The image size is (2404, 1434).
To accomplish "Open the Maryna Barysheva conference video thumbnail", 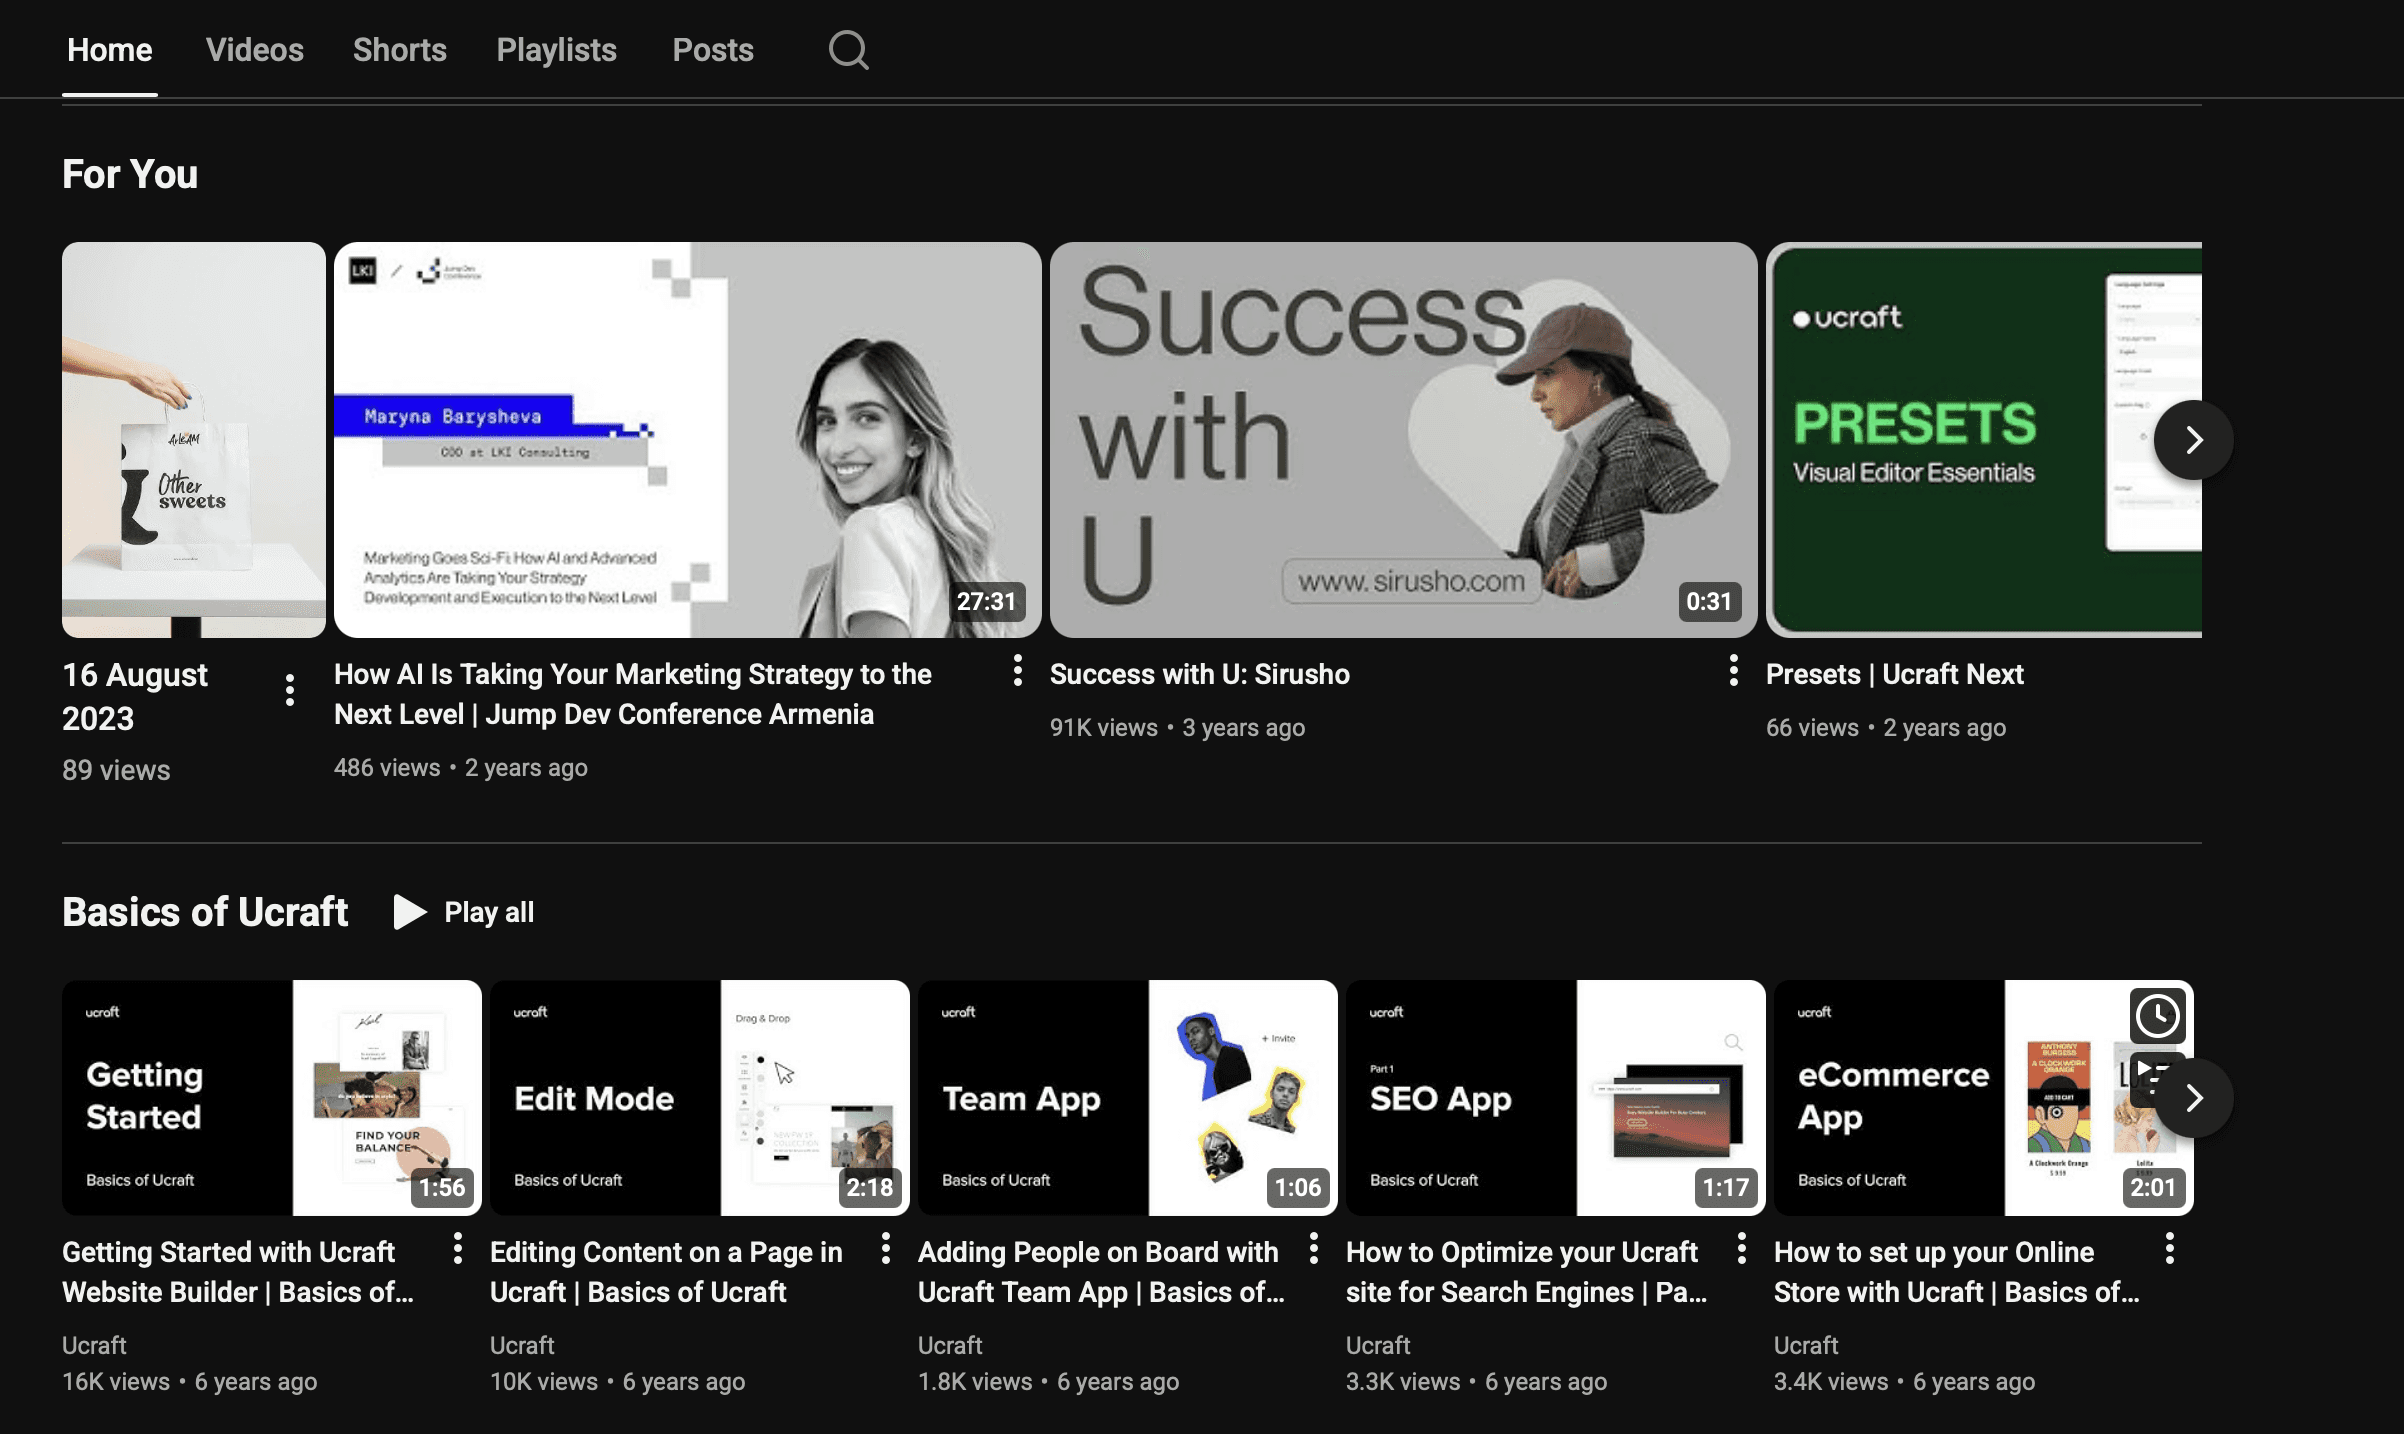I will pos(688,440).
